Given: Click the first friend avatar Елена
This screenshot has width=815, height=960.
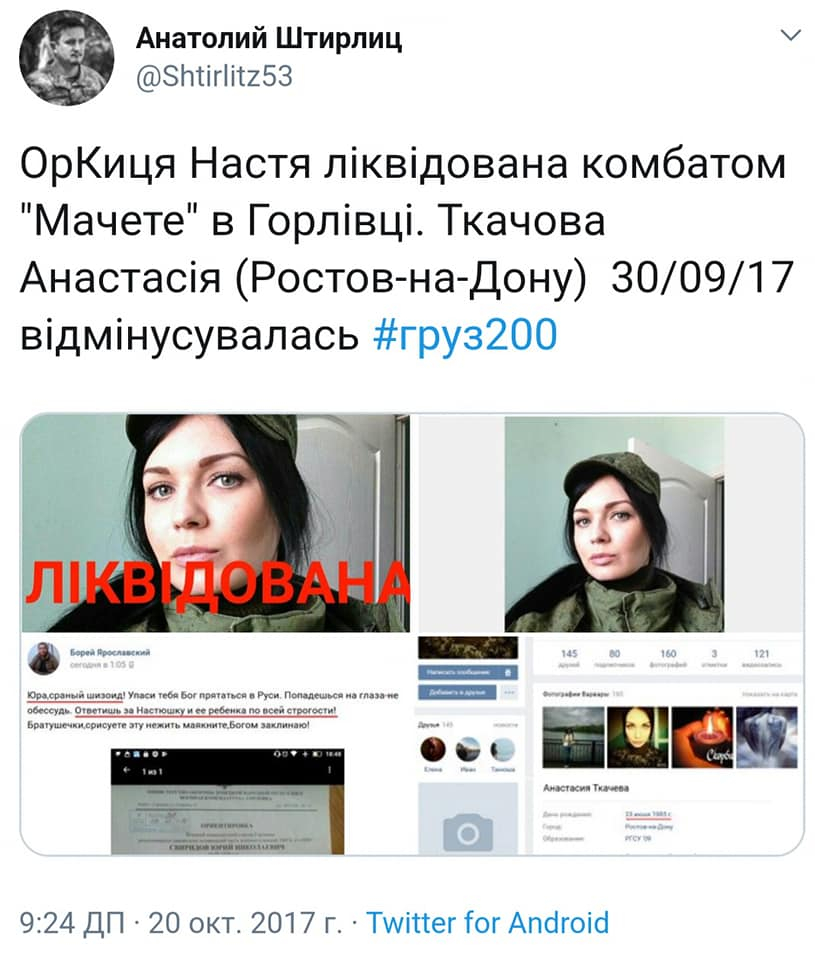Looking at the screenshot, I should (x=433, y=750).
